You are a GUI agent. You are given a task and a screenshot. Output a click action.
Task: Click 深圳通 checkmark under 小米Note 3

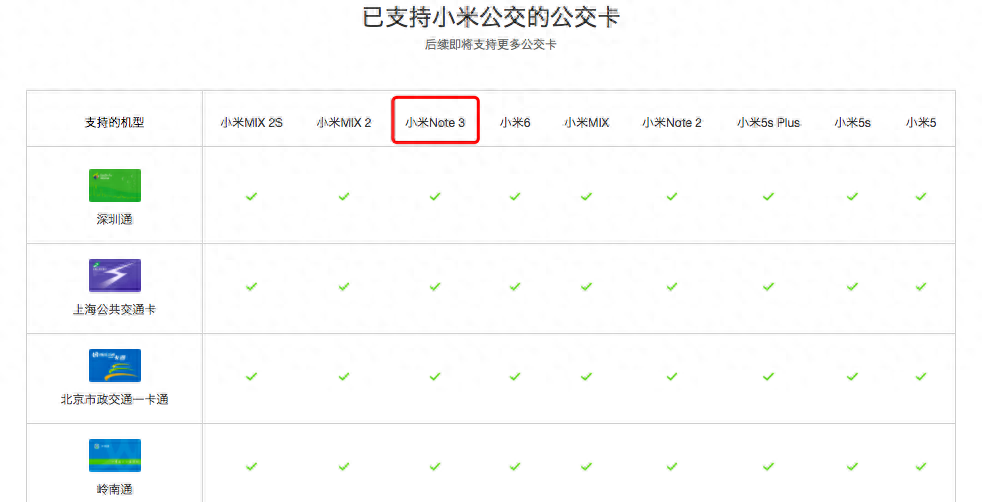coord(435,197)
